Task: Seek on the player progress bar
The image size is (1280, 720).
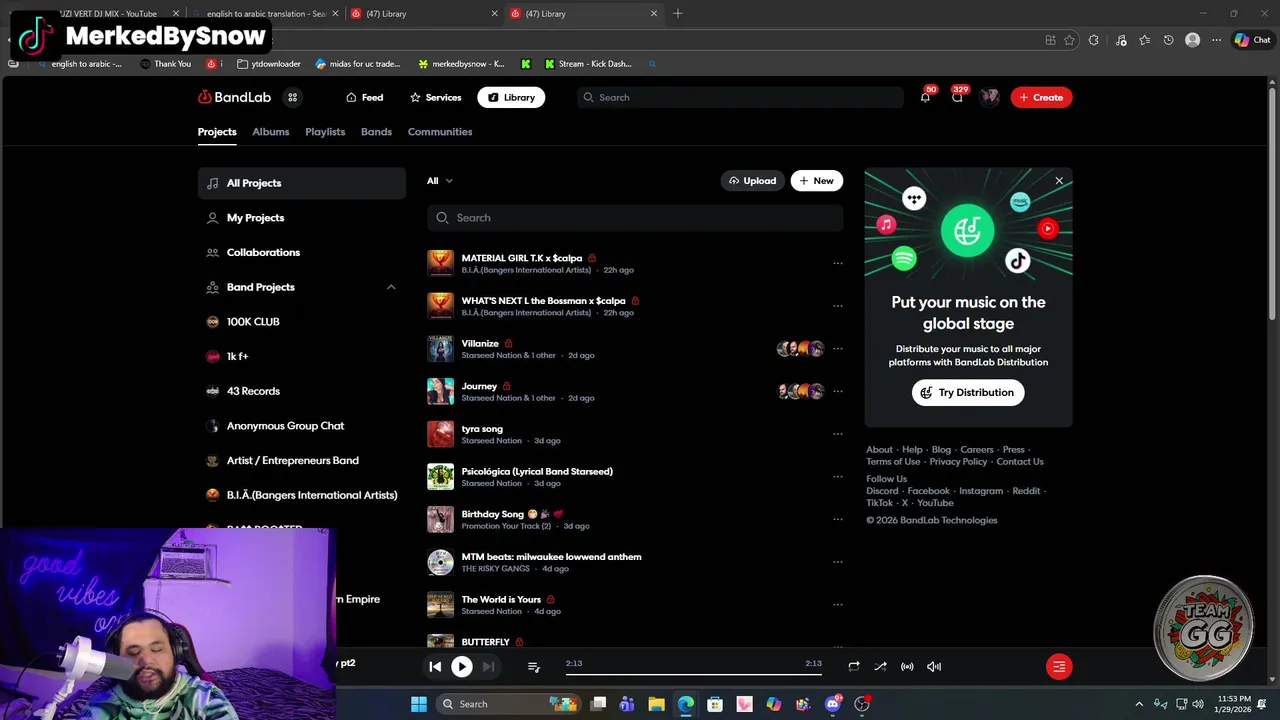Action: coord(694,675)
